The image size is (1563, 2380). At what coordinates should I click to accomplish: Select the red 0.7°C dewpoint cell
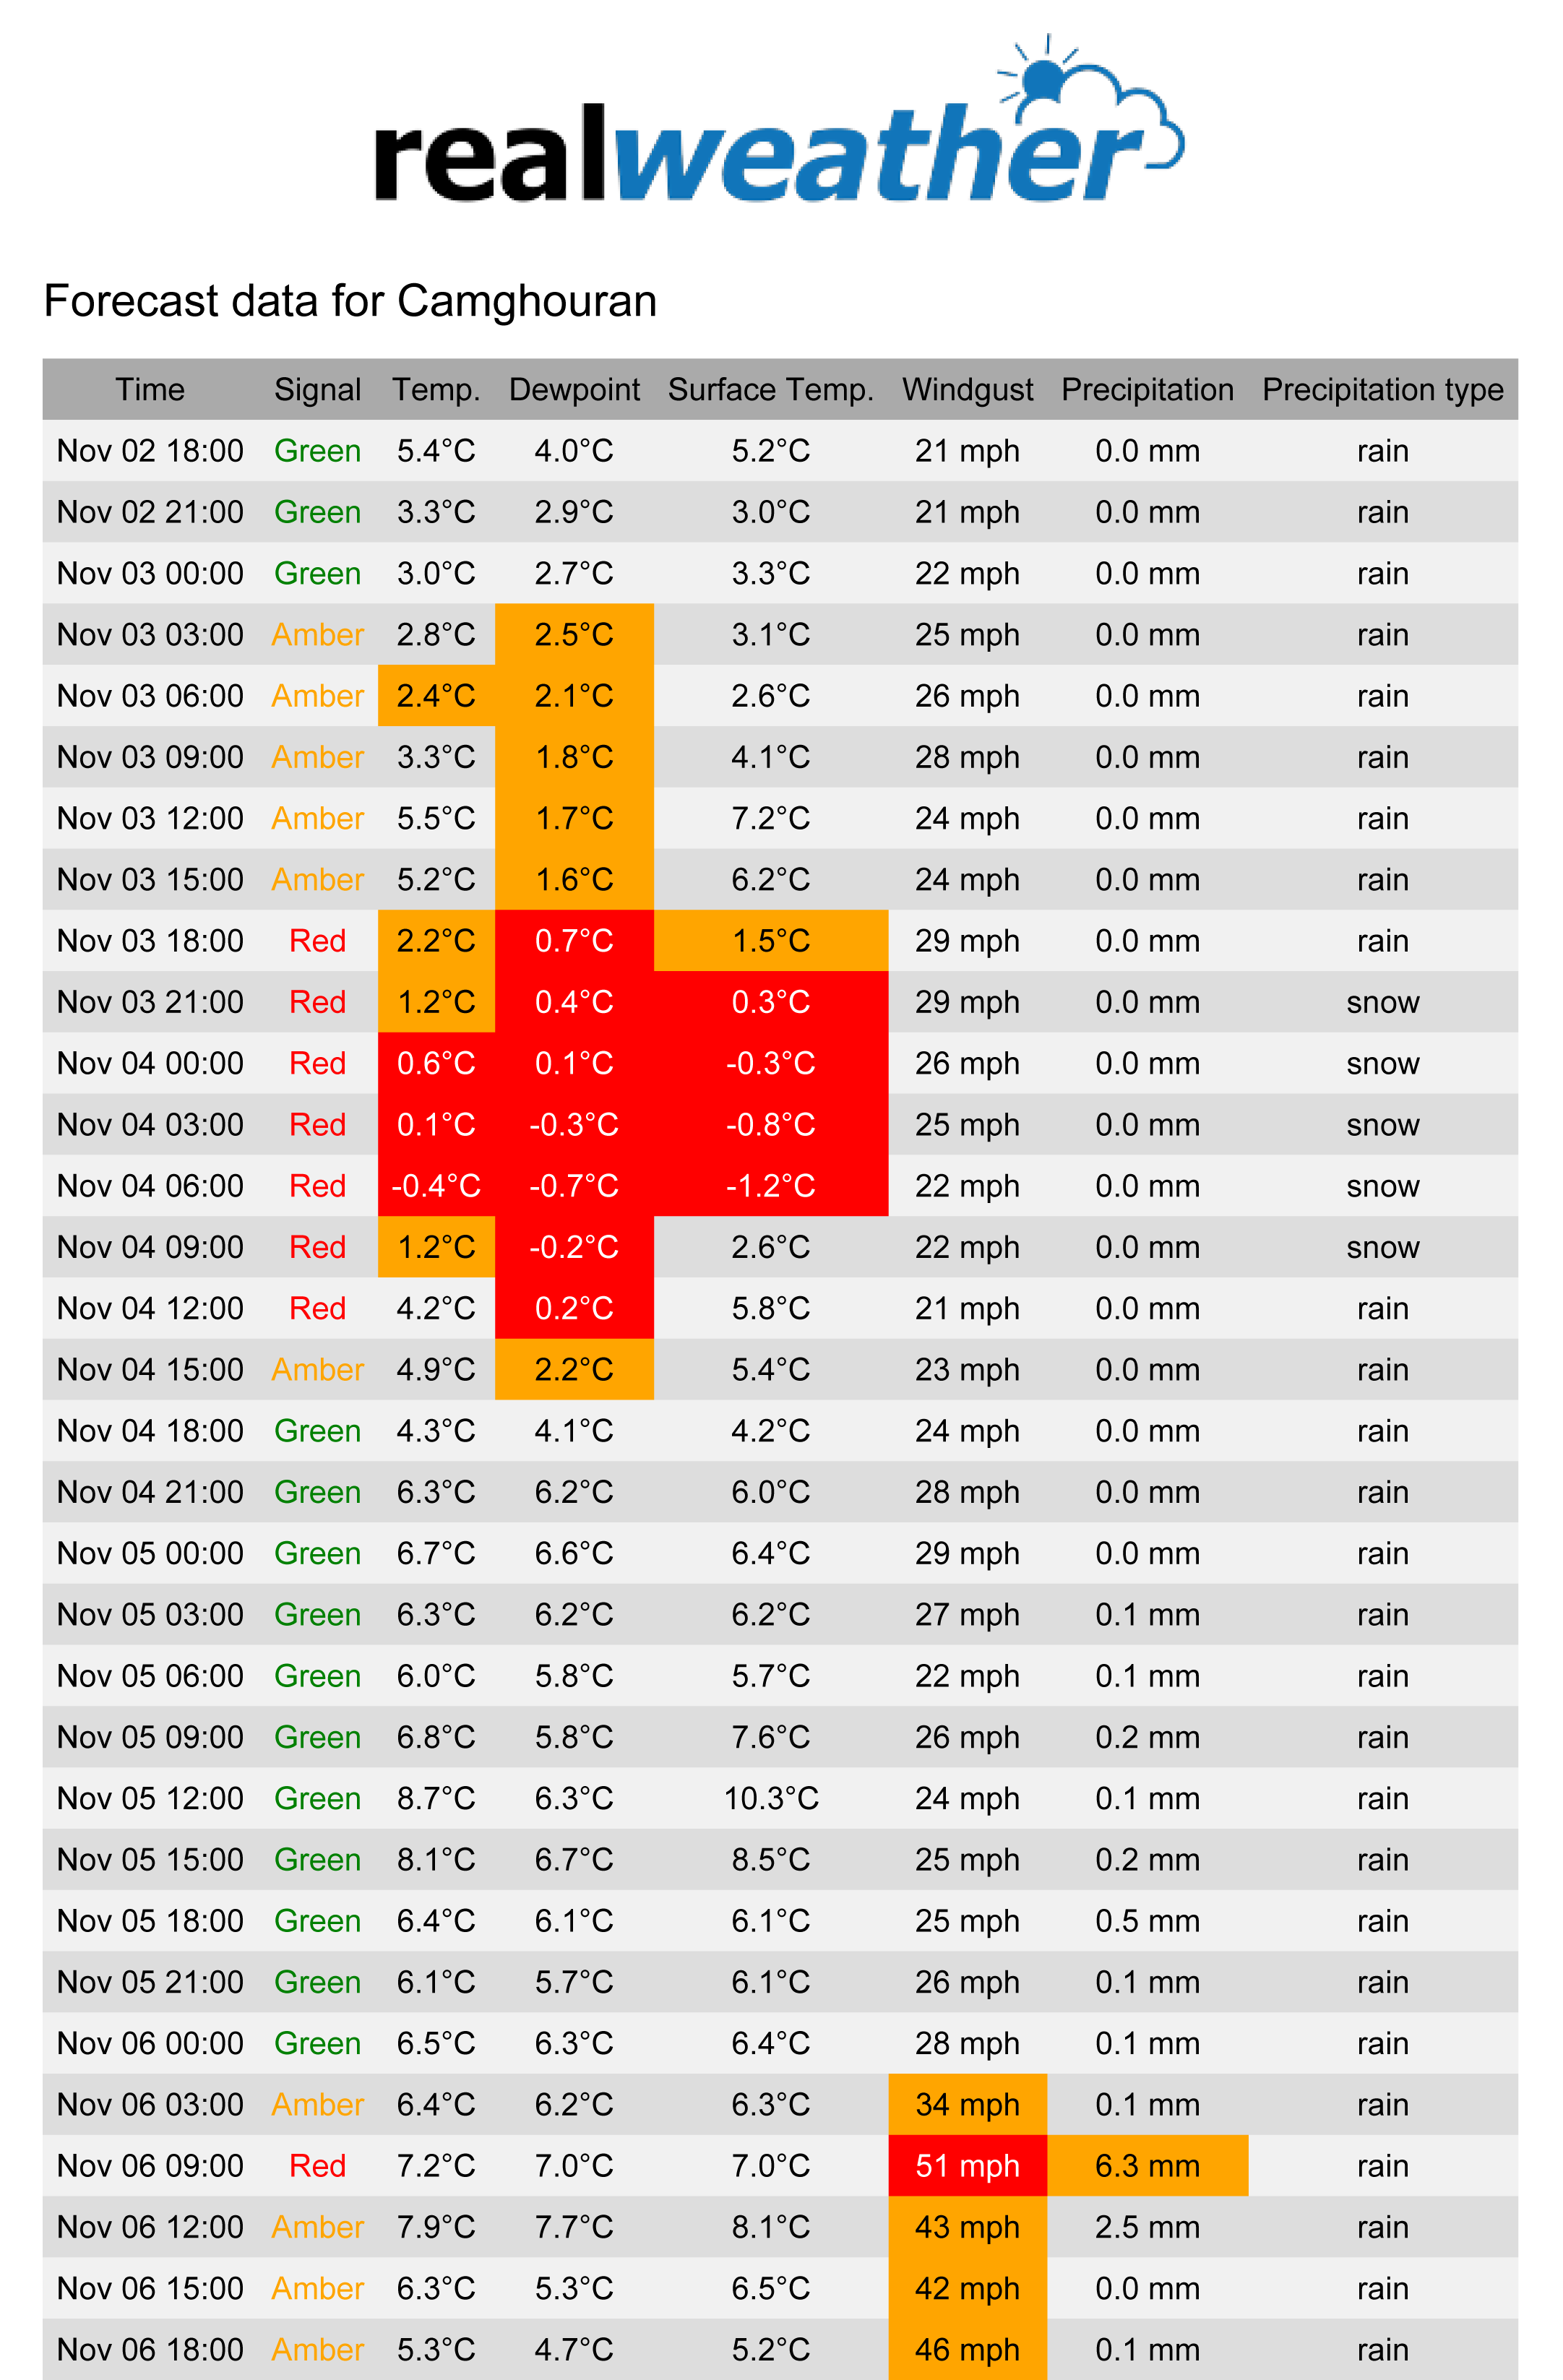pos(574,941)
